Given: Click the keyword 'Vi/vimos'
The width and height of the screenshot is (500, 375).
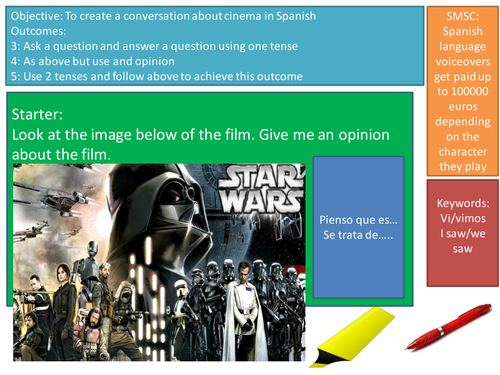Looking at the screenshot, I should tap(463, 218).
